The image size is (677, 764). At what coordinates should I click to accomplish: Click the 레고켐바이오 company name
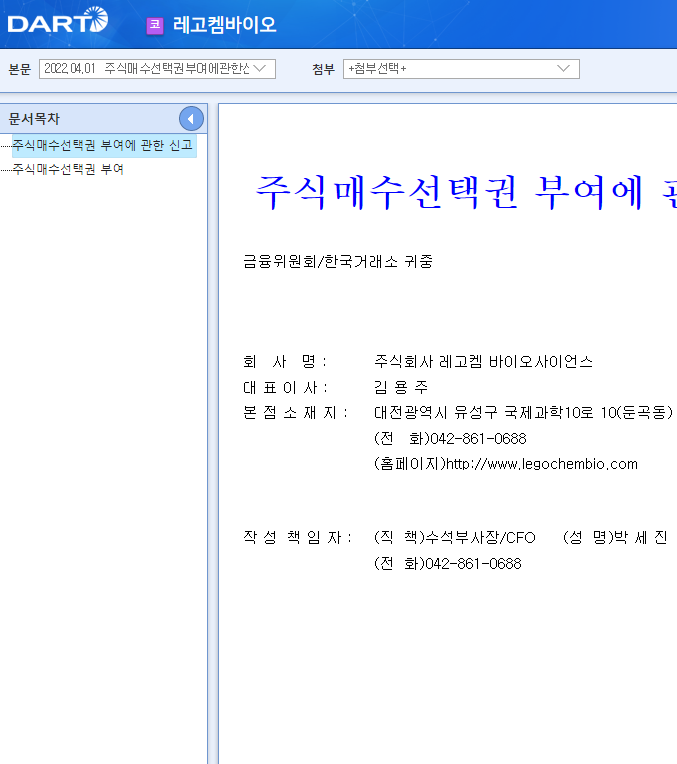click(x=224, y=25)
